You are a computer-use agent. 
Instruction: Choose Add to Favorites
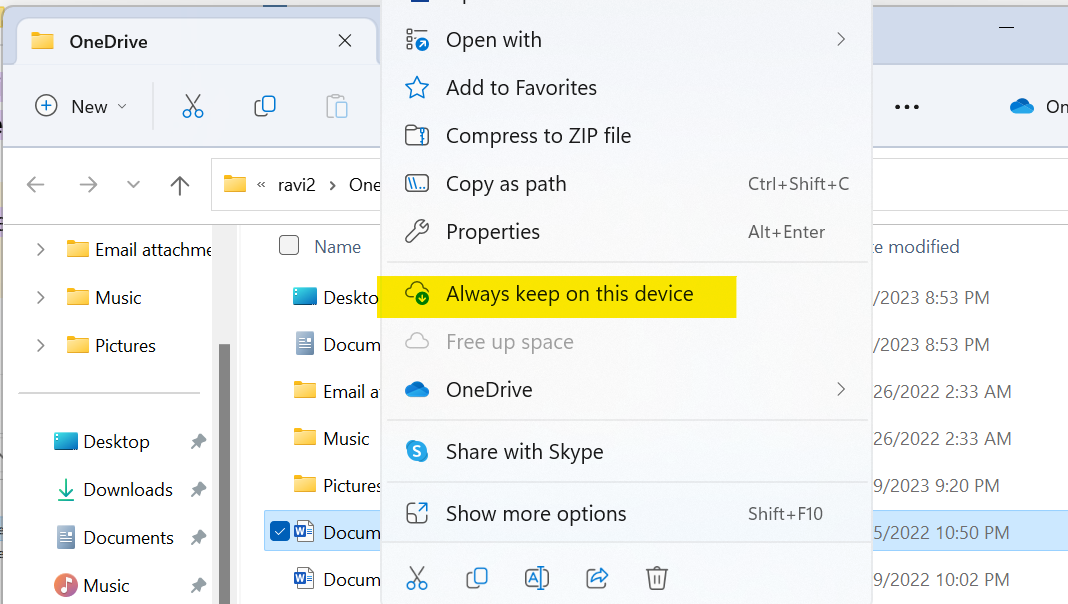627,88
